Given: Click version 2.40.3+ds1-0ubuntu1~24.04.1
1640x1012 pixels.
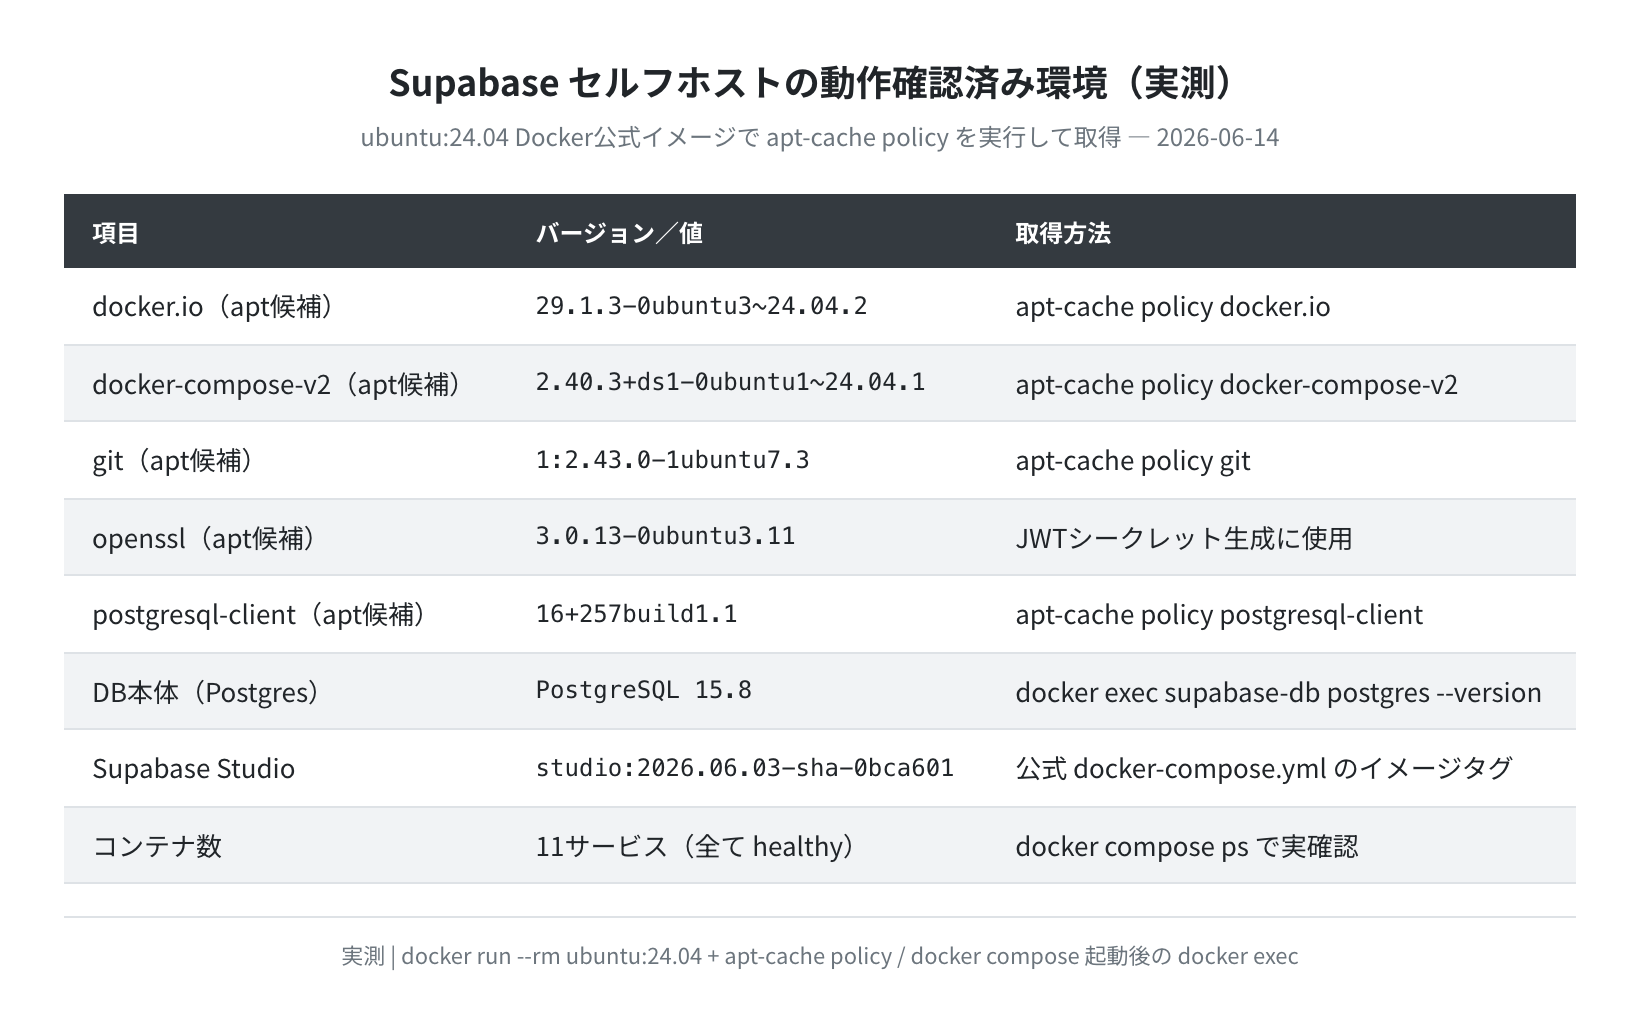Looking at the screenshot, I should (x=730, y=382).
